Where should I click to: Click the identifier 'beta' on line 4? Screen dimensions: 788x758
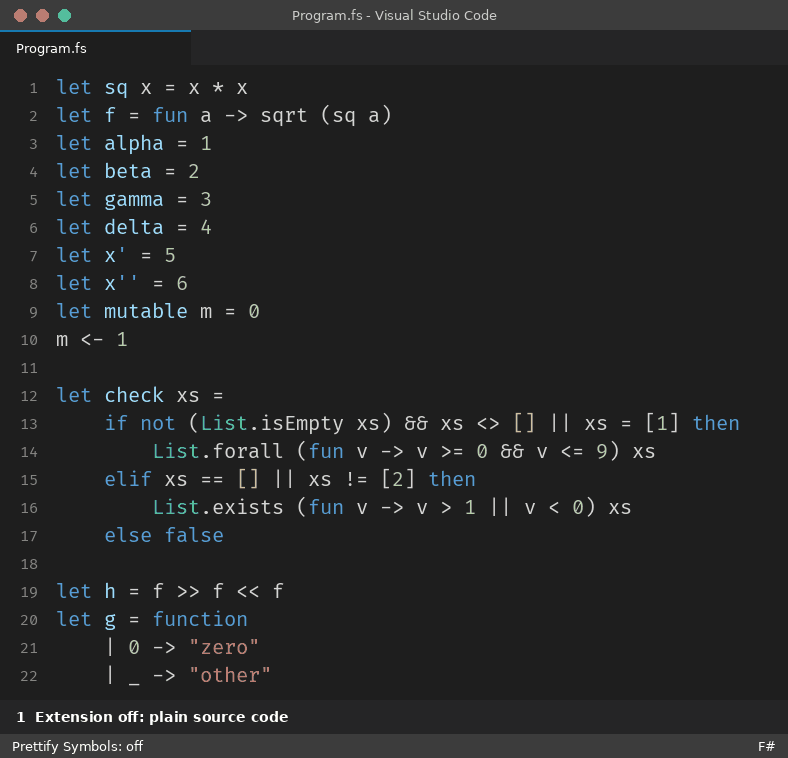click(x=128, y=171)
